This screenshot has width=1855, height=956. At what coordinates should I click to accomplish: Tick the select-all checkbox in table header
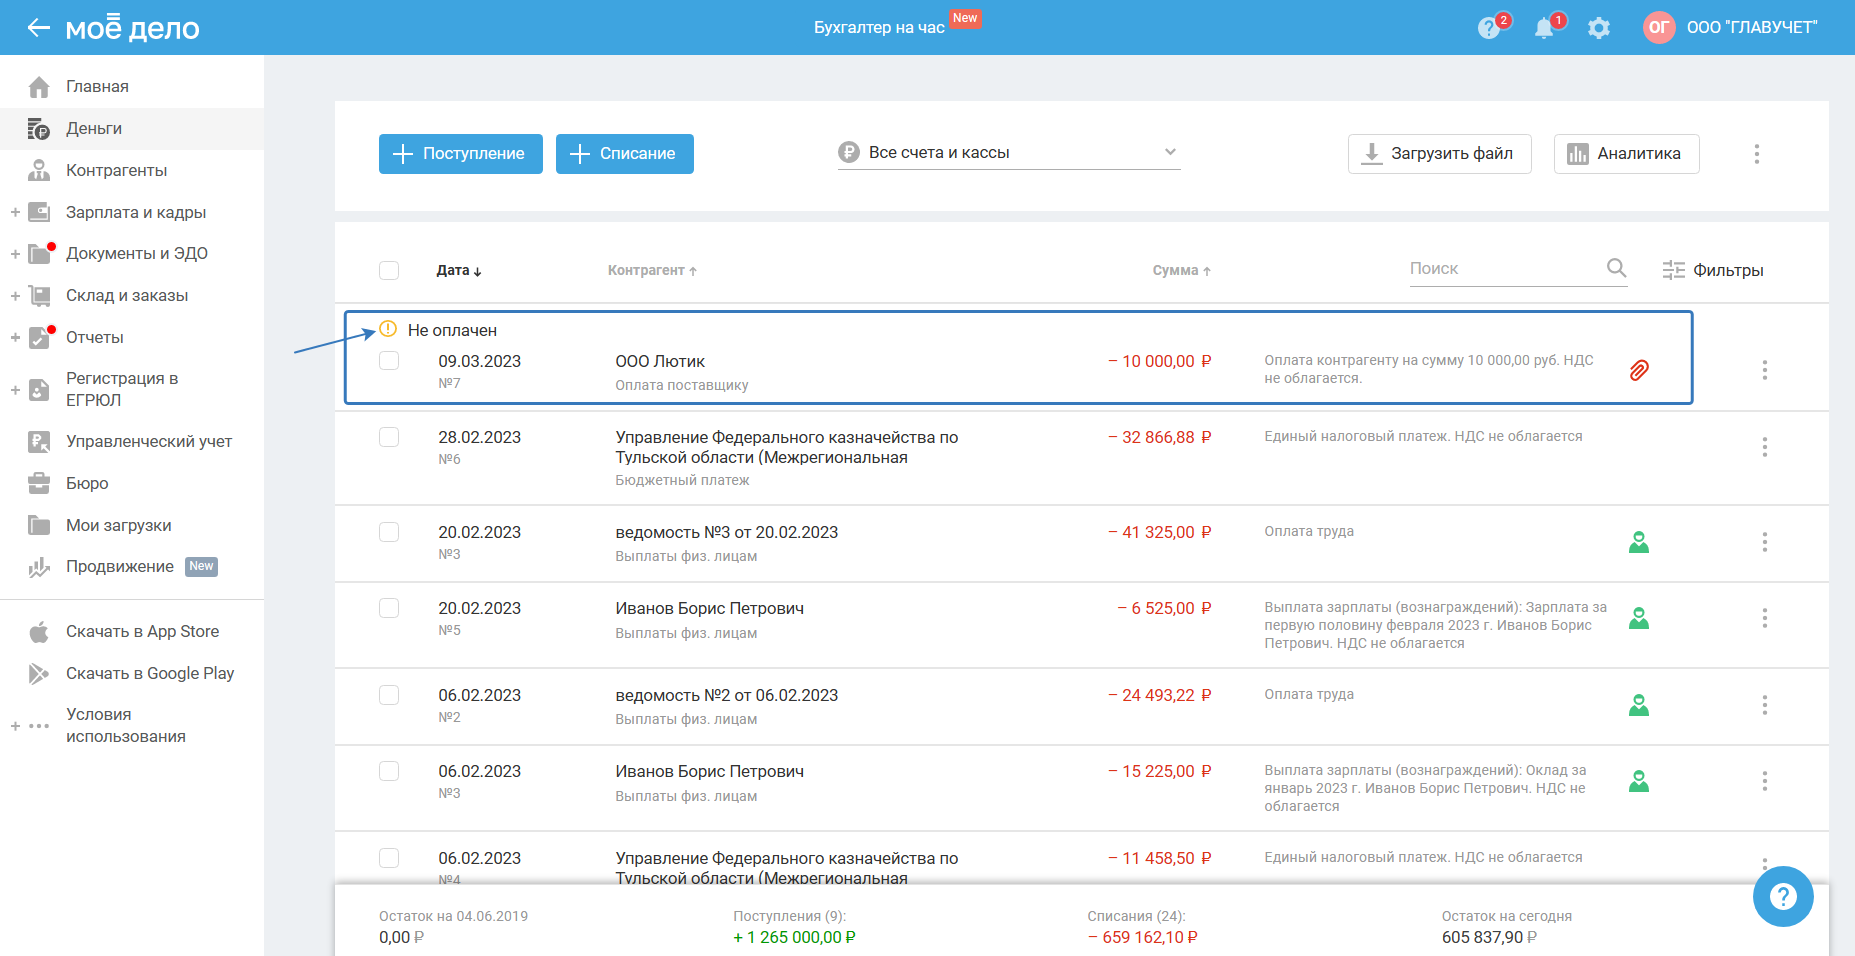389,270
